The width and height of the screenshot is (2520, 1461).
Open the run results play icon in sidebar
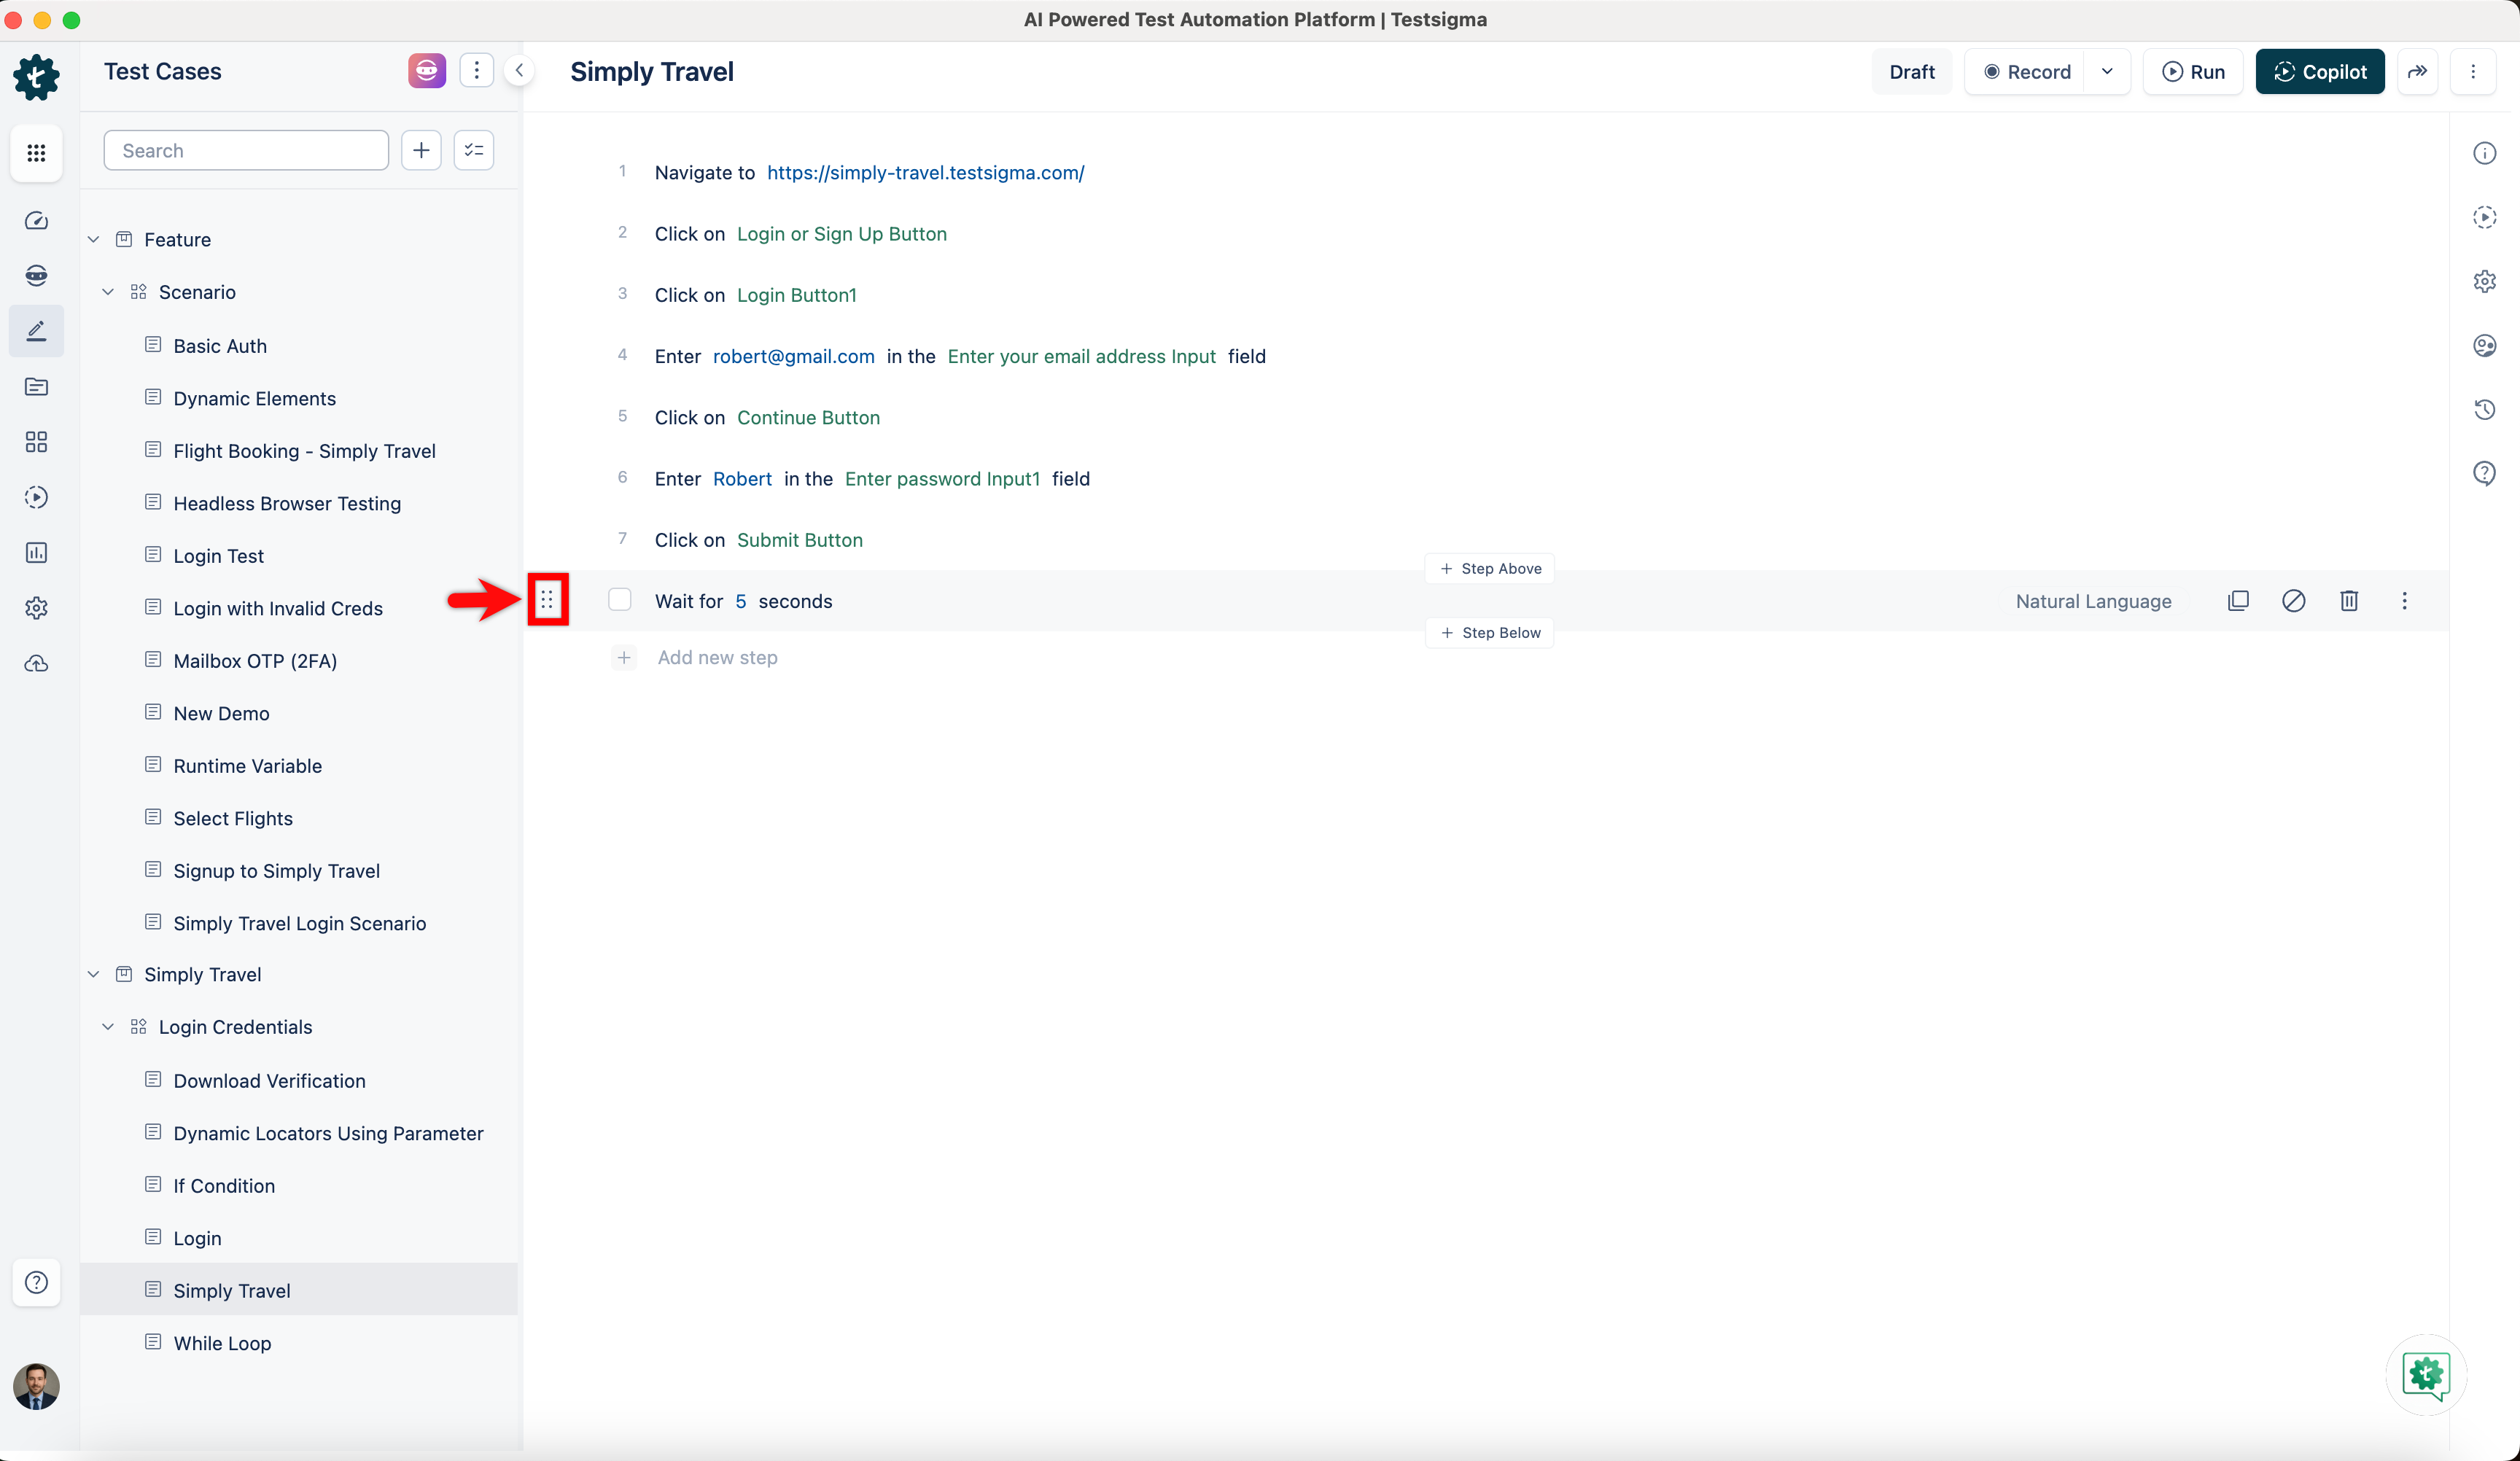tap(36, 497)
